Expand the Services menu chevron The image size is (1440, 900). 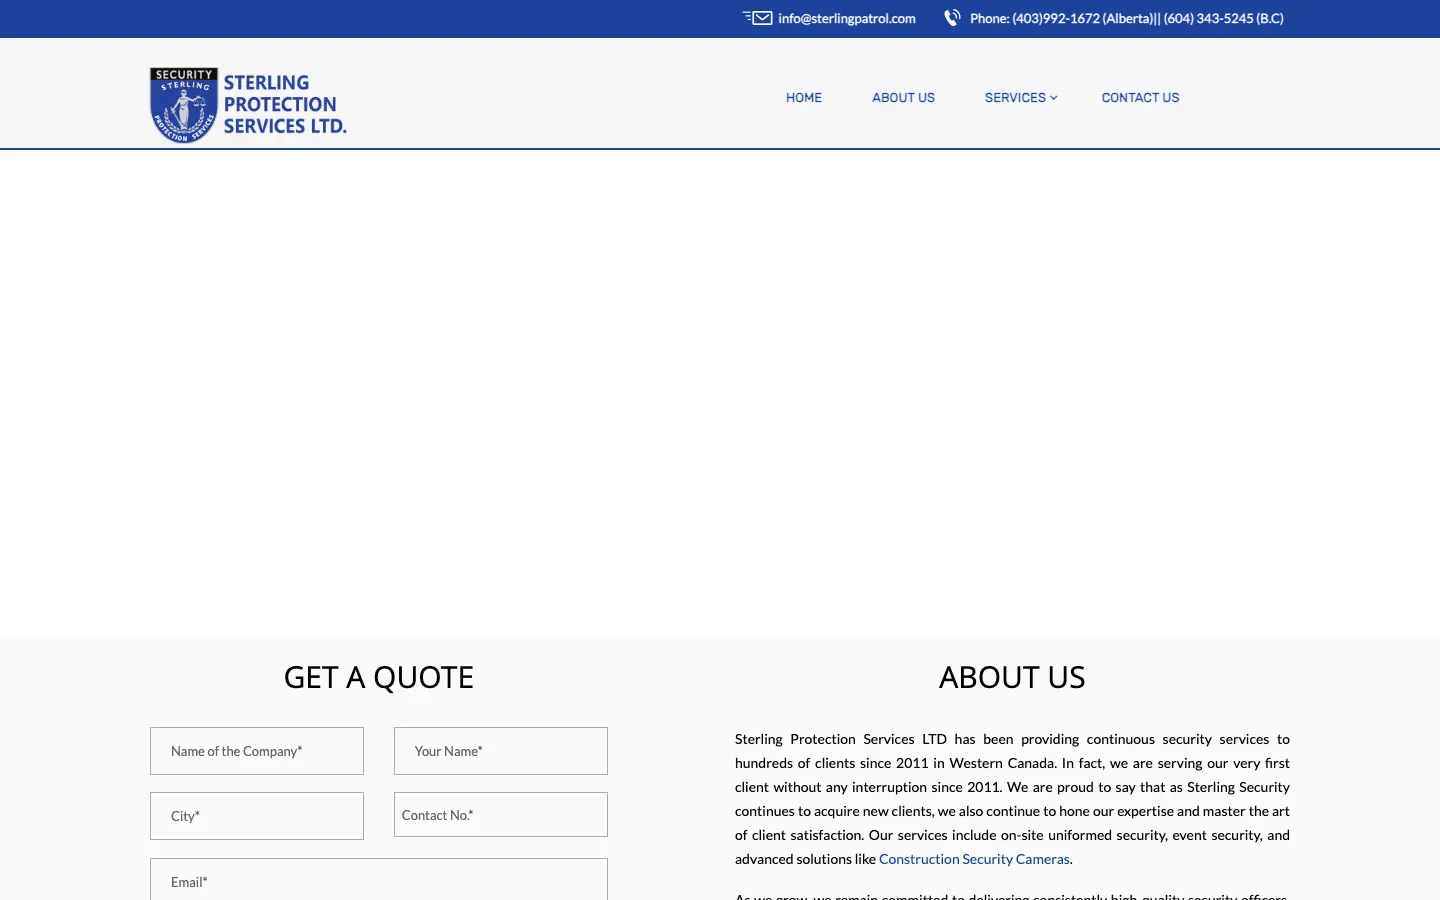pos(1054,98)
